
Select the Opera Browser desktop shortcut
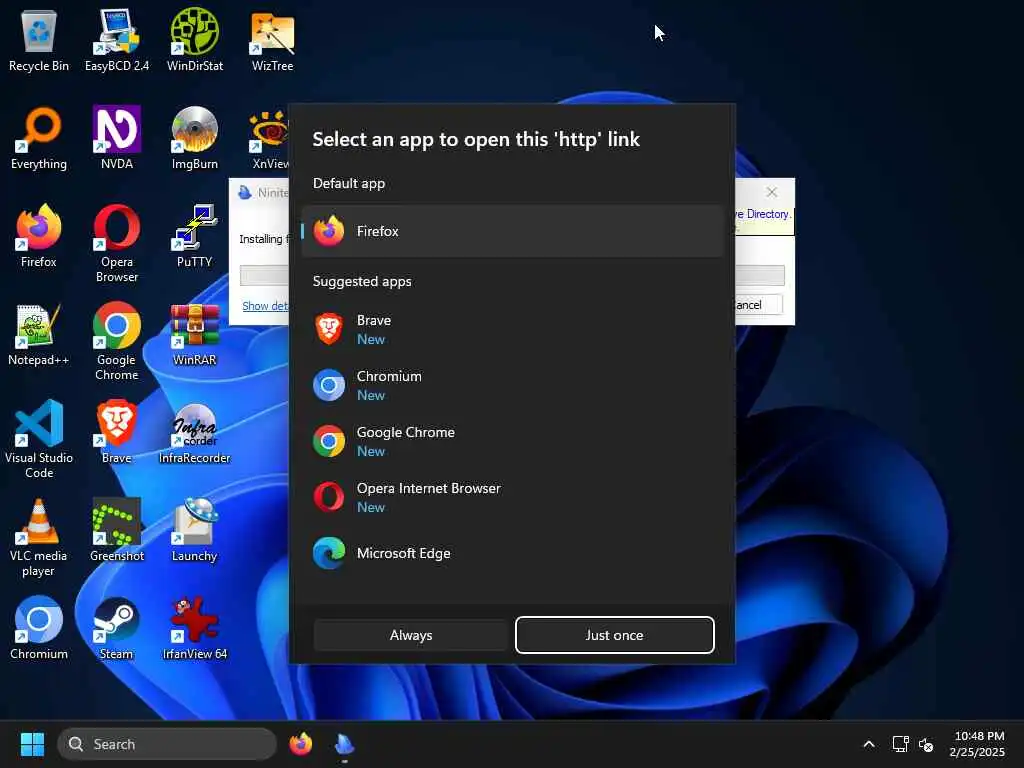click(116, 244)
